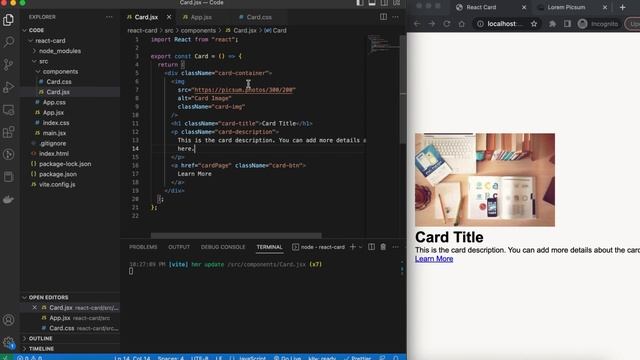Open the Debug Console panel tab

click(223, 247)
